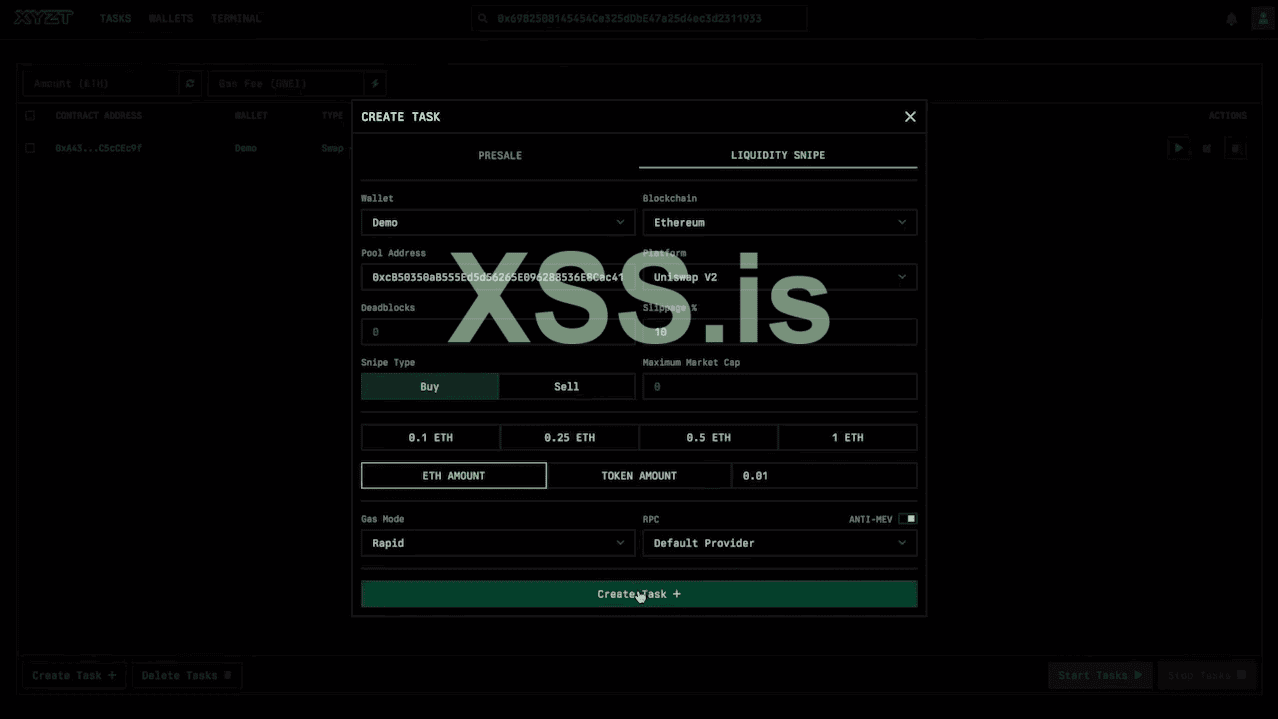Click the Demo wallet cell in task row

tap(245, 148)
